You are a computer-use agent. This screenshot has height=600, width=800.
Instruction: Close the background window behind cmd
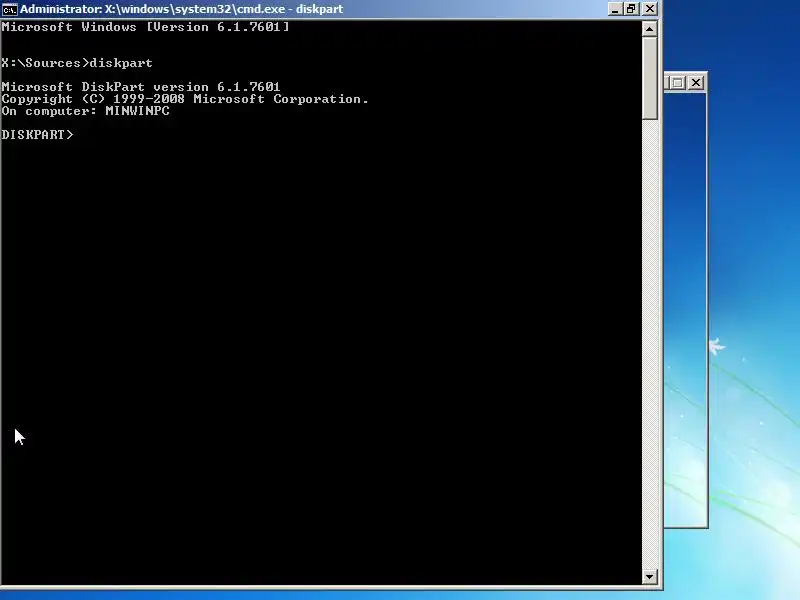(696, 83)
